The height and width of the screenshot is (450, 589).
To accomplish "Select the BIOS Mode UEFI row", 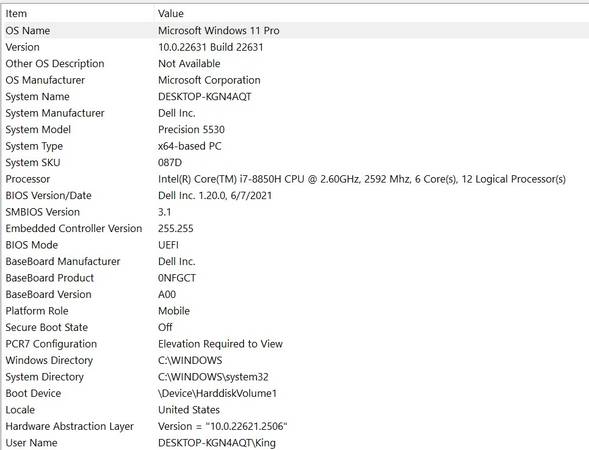I will pos(295,245).
